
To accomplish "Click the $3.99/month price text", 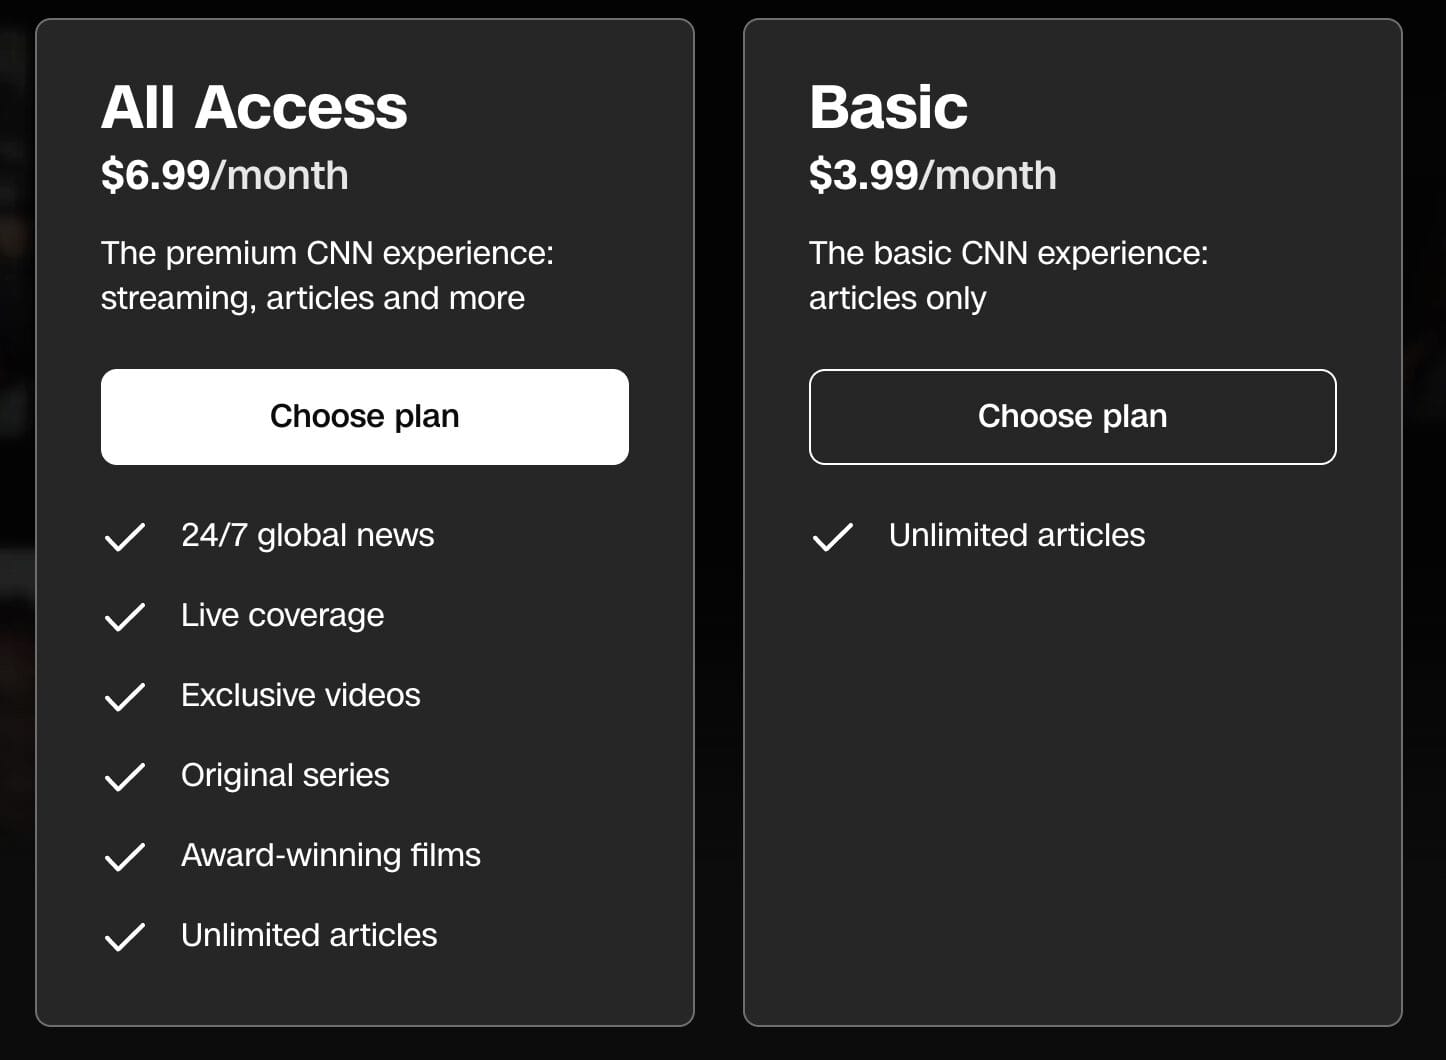I will [933, 175].
